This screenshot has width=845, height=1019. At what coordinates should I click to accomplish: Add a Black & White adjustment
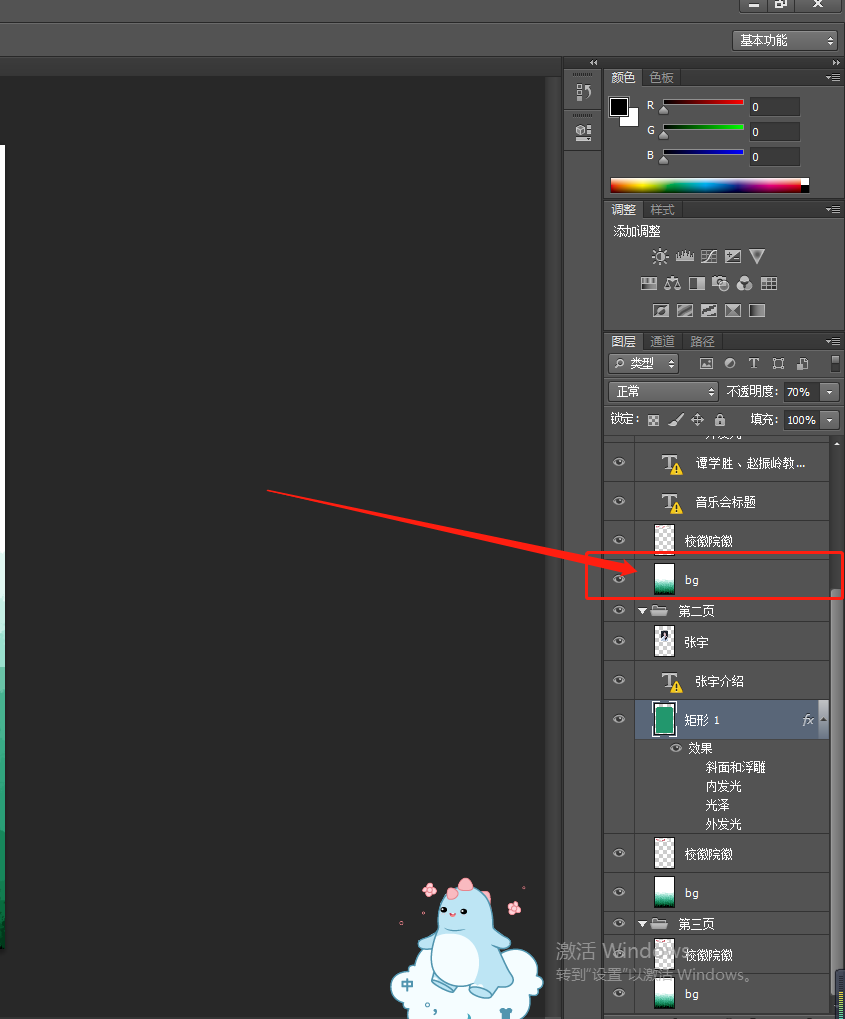coord(697,283)
